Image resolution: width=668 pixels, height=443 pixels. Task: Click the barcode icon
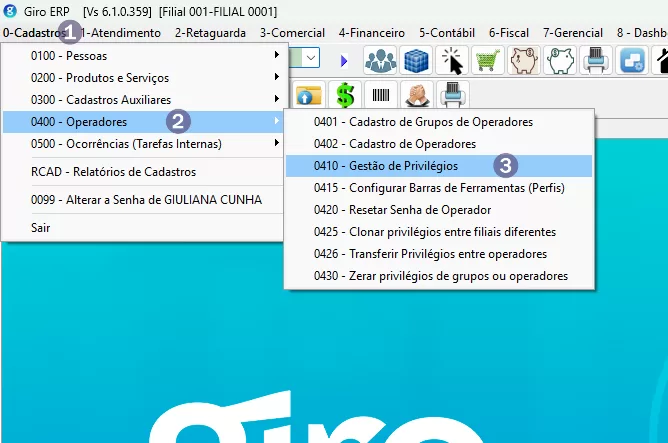pyautogui.click(x=381, y=96)
